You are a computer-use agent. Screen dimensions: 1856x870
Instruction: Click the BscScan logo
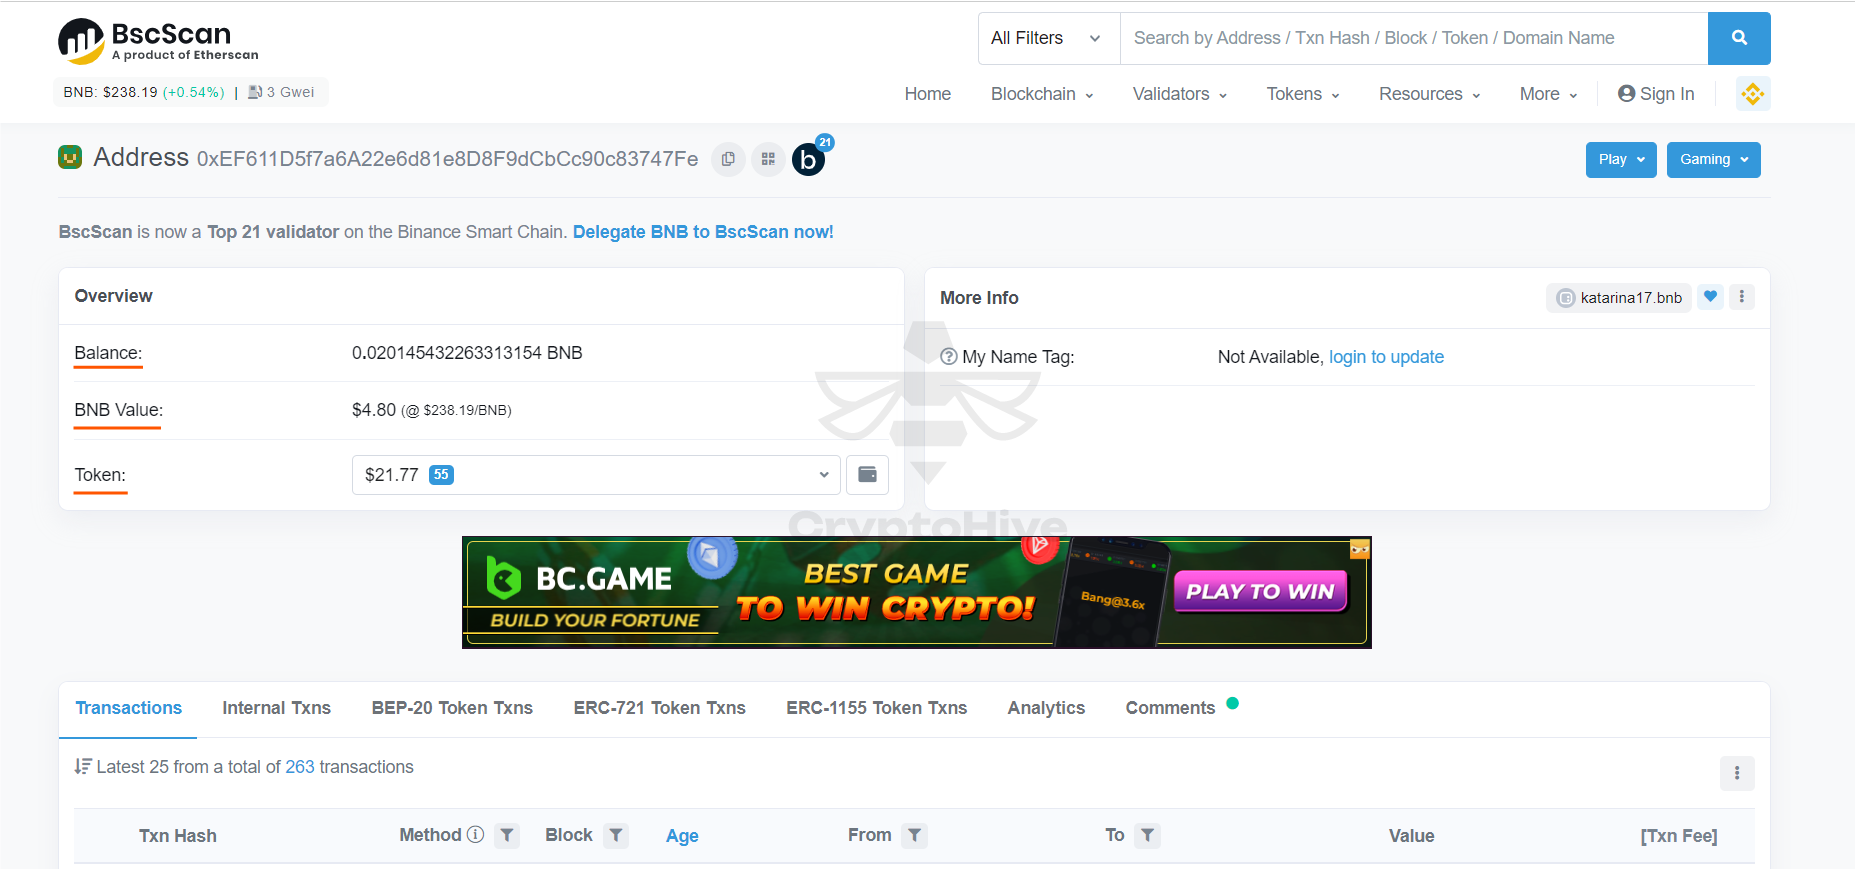point(158,41)
